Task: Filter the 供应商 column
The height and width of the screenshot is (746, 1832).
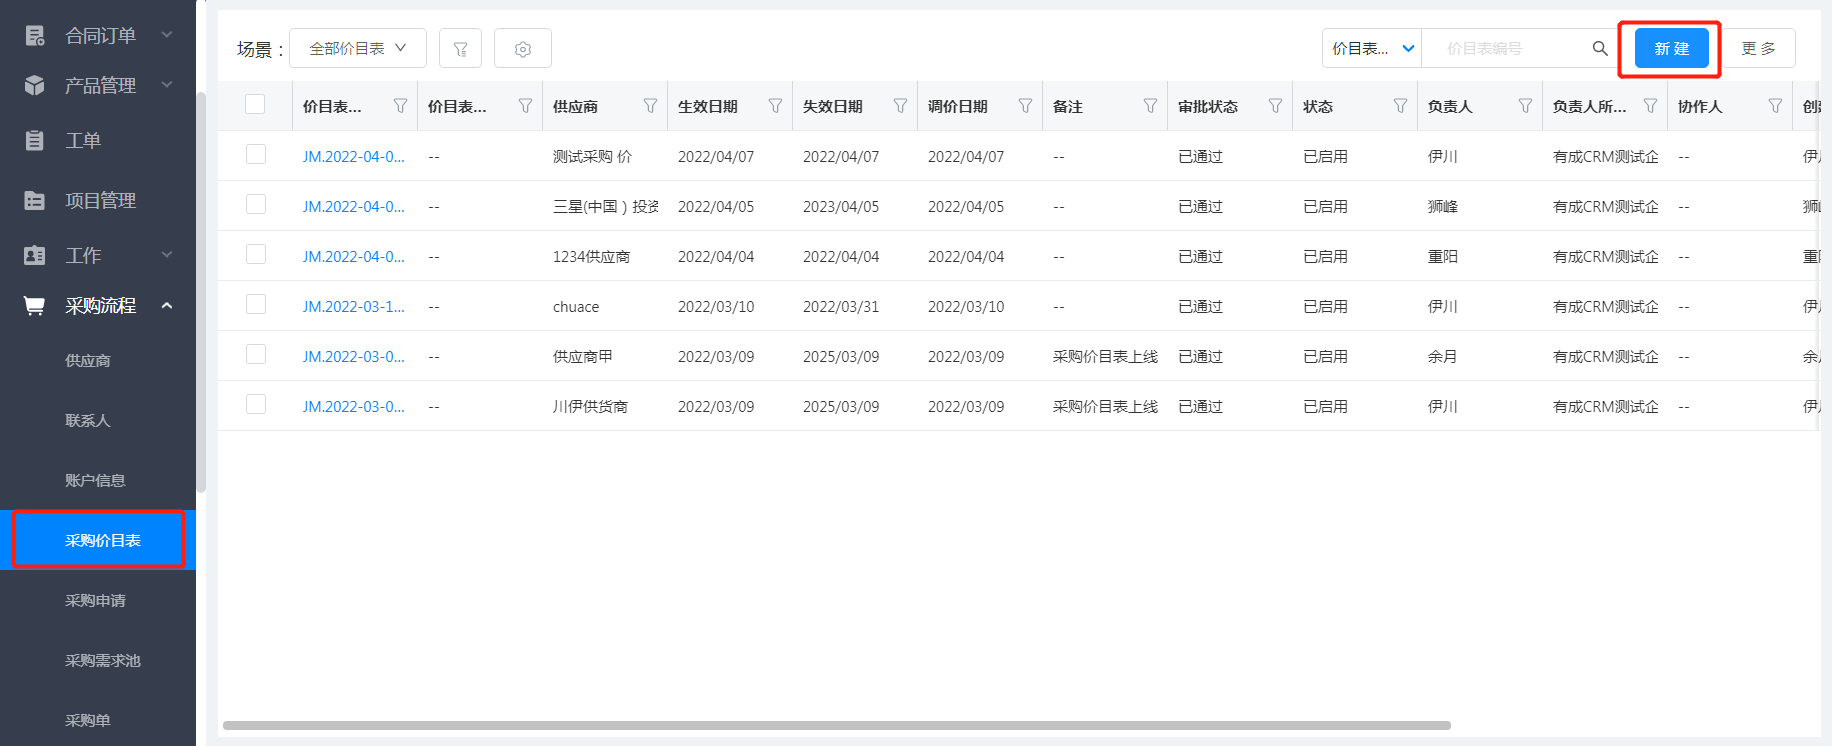Action: [650, 106]
